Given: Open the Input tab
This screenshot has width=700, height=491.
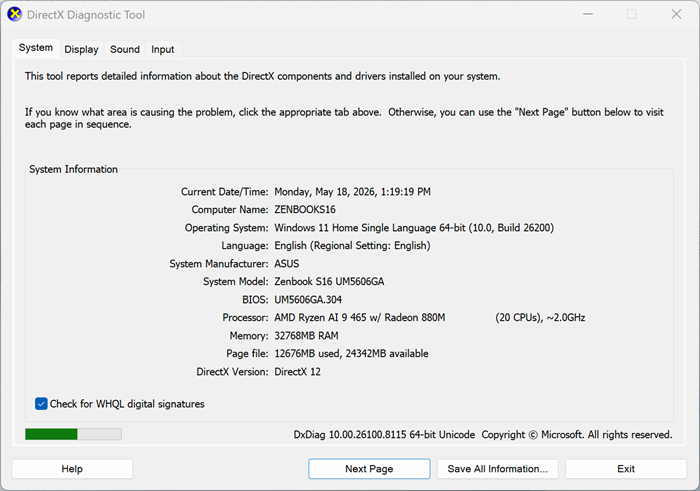Looking at the screenshot, I should click(162, 49).
